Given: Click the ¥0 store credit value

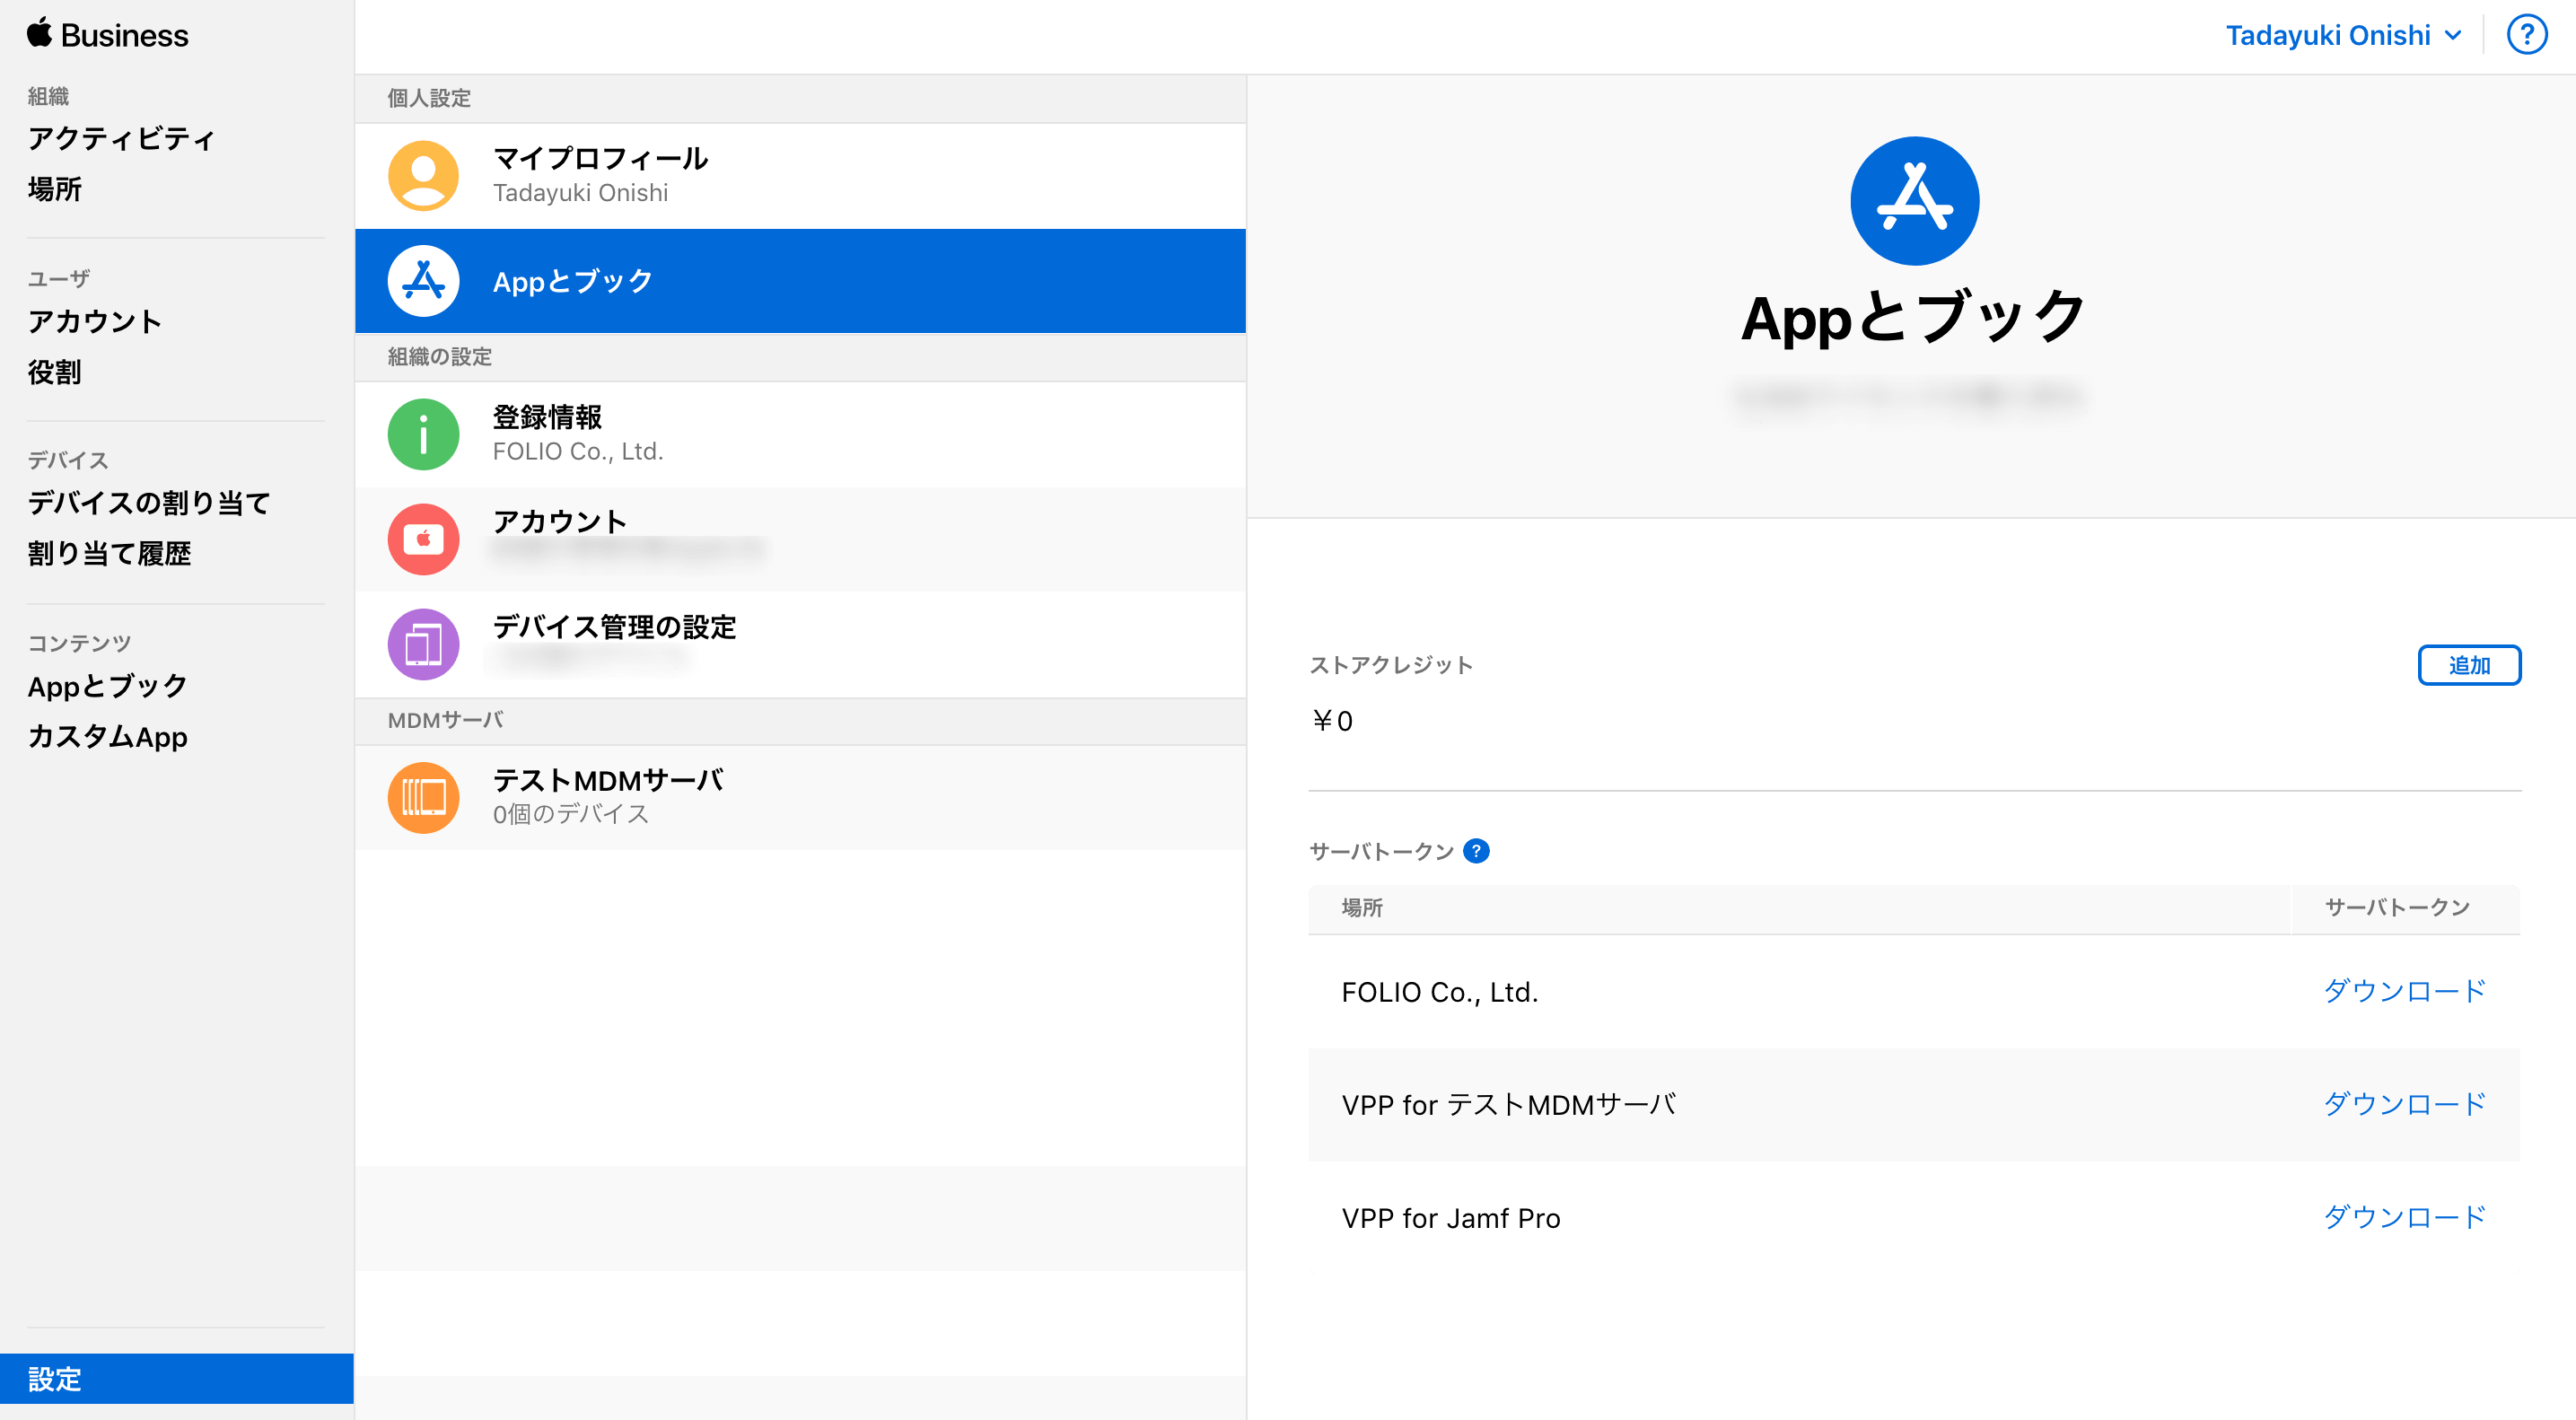Looking at the screenshot, I should [x=1332, y=721].
